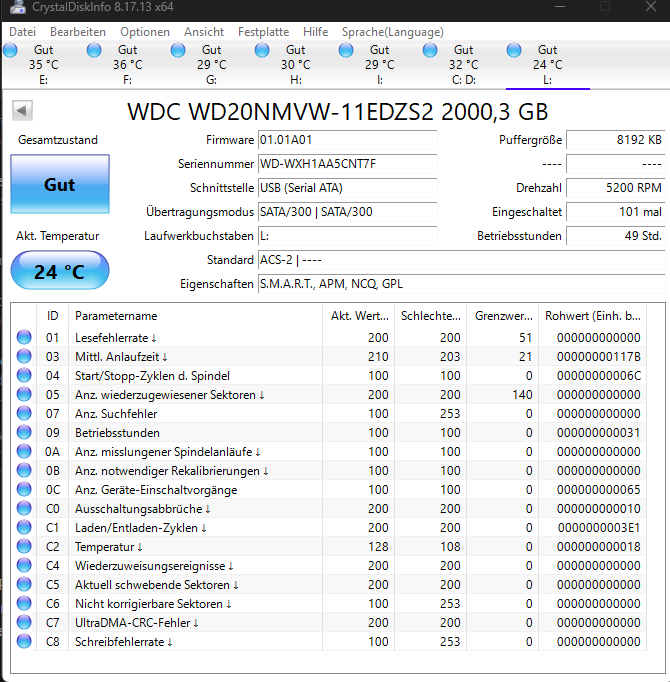Image resolution: width=670 pixels, height=682 pixels.
Task: Click the Eigenschaften field S.M.A.R.T., APM, NCQ, GPL
Action: [462, 284]
